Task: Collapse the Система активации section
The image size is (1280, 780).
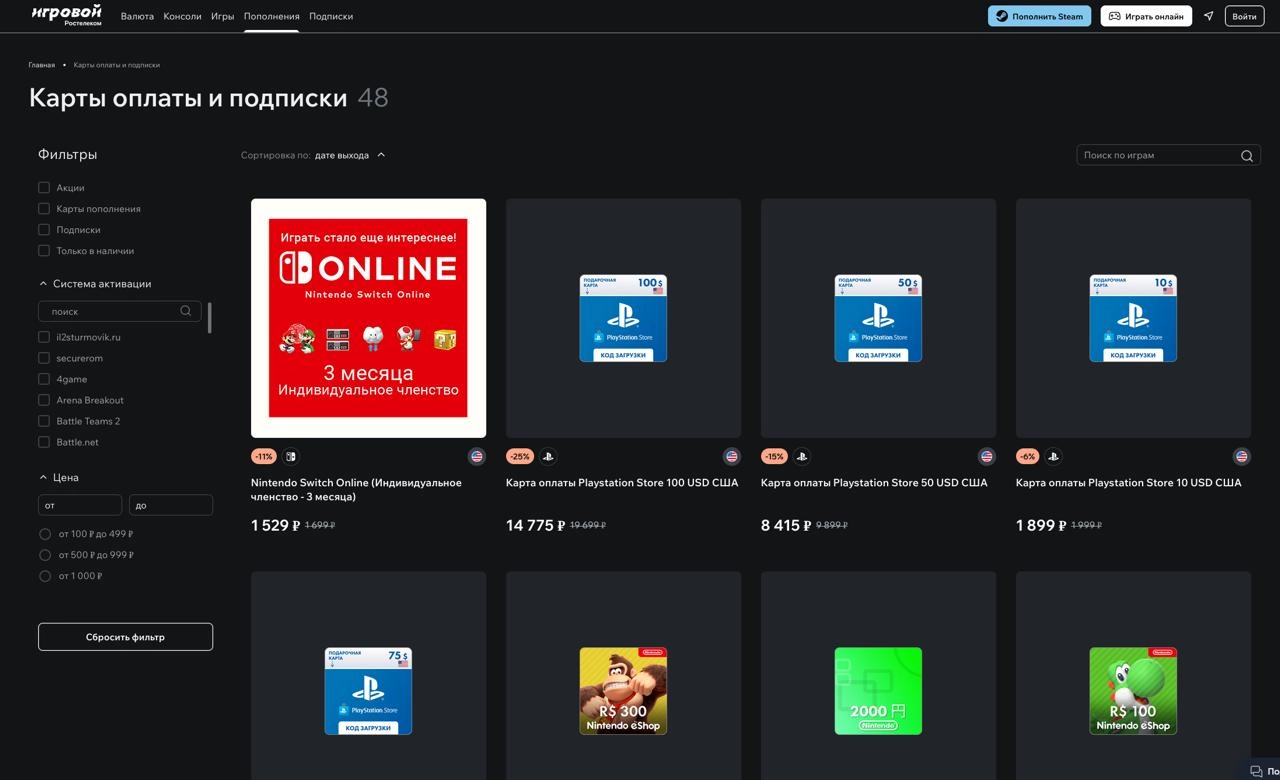Action: pyautogui.click(x=95, y=284)
